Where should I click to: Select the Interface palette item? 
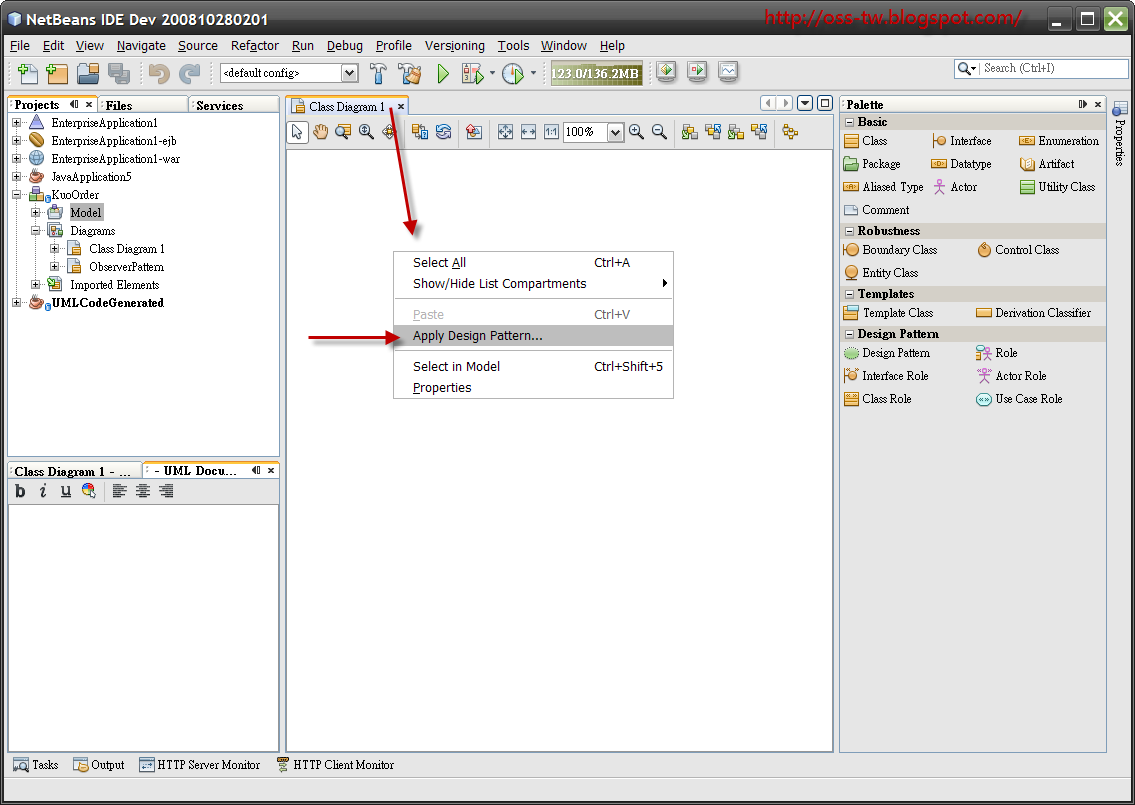coord(962,141)
